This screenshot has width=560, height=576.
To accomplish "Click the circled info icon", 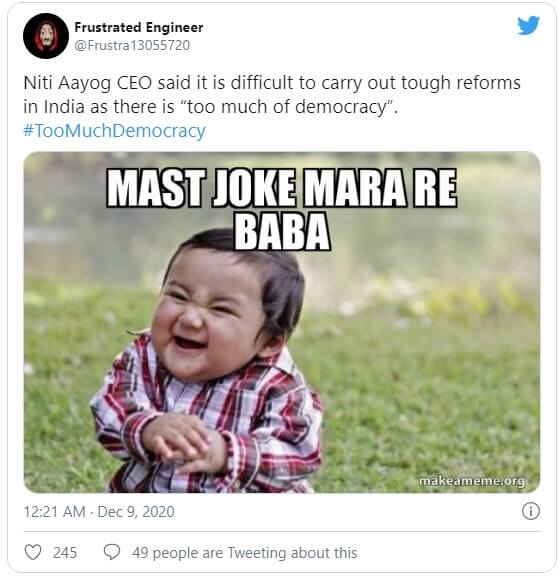I will point(531,511).
